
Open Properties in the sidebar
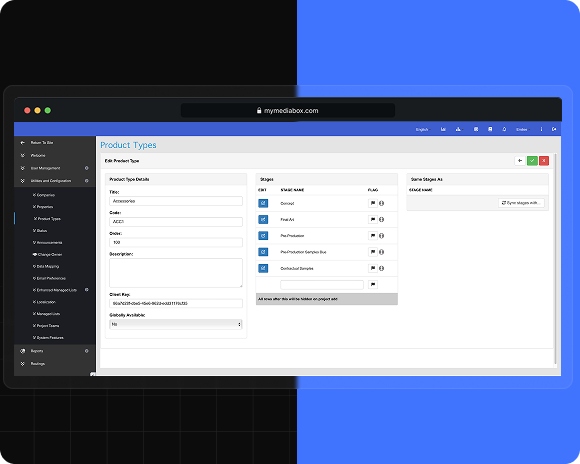tap(43, 207)
